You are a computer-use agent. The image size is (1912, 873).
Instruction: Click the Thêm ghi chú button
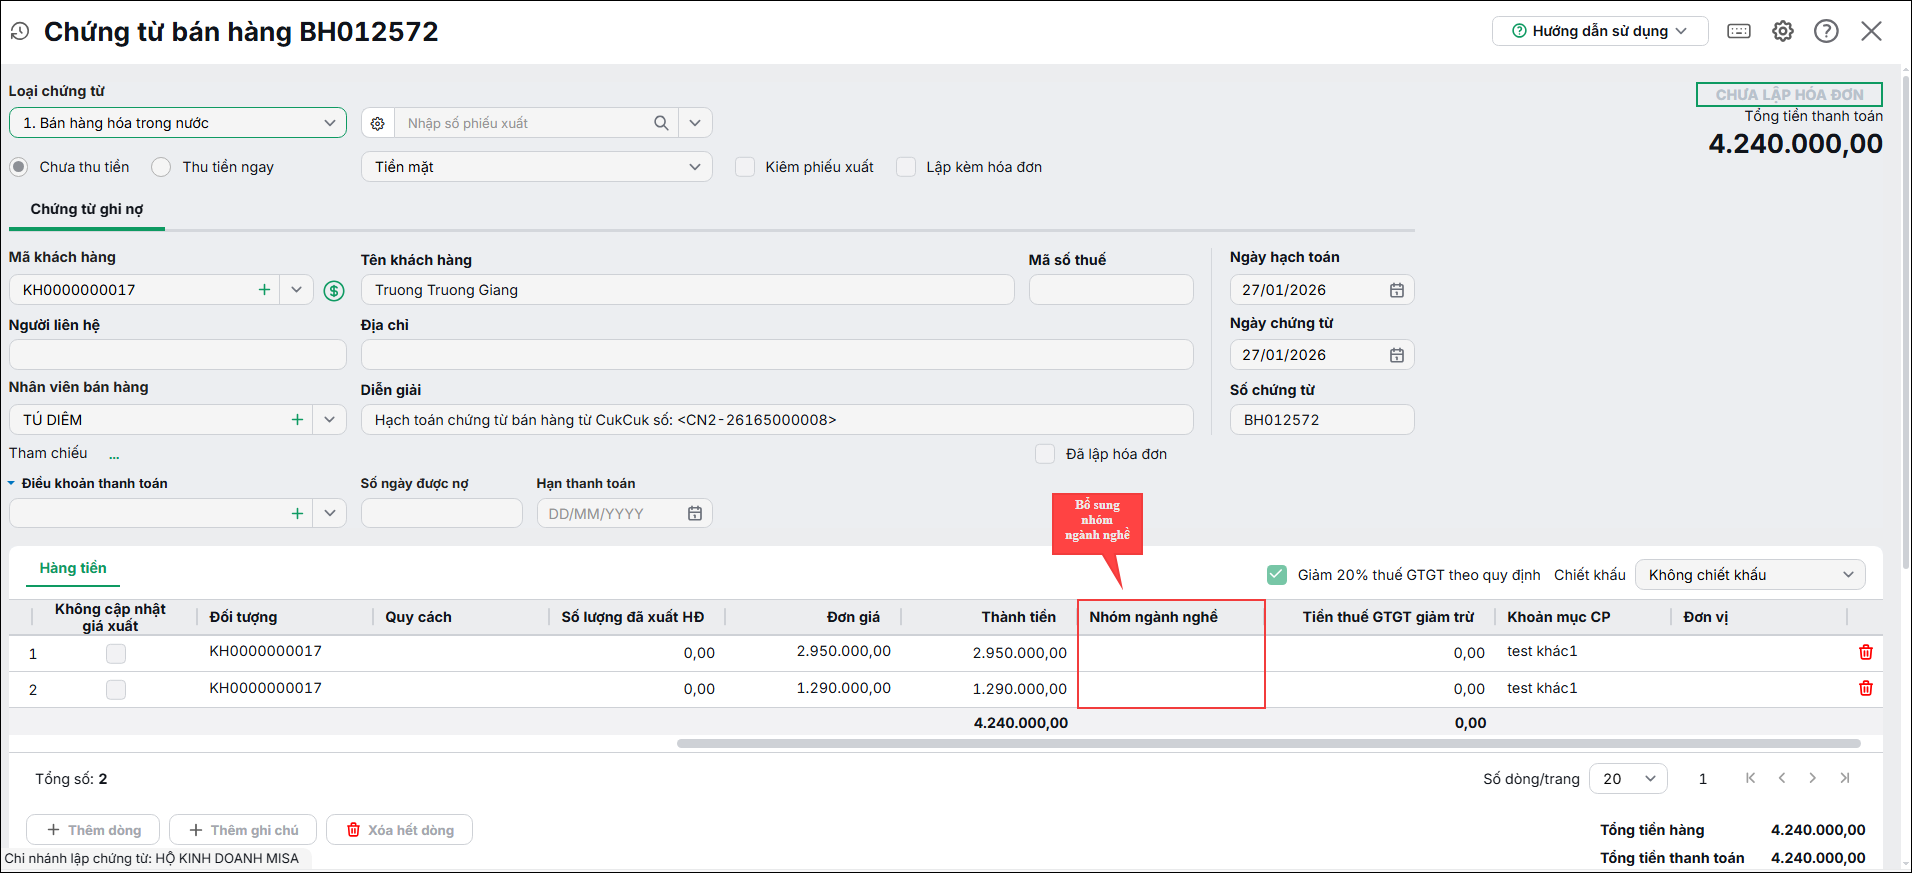(243, 830)
